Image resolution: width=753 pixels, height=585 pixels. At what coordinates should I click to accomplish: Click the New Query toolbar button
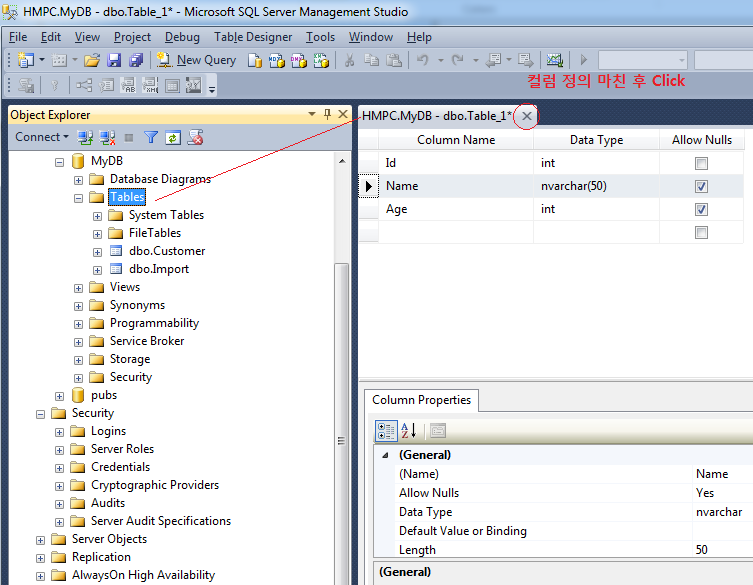point(196,60)
